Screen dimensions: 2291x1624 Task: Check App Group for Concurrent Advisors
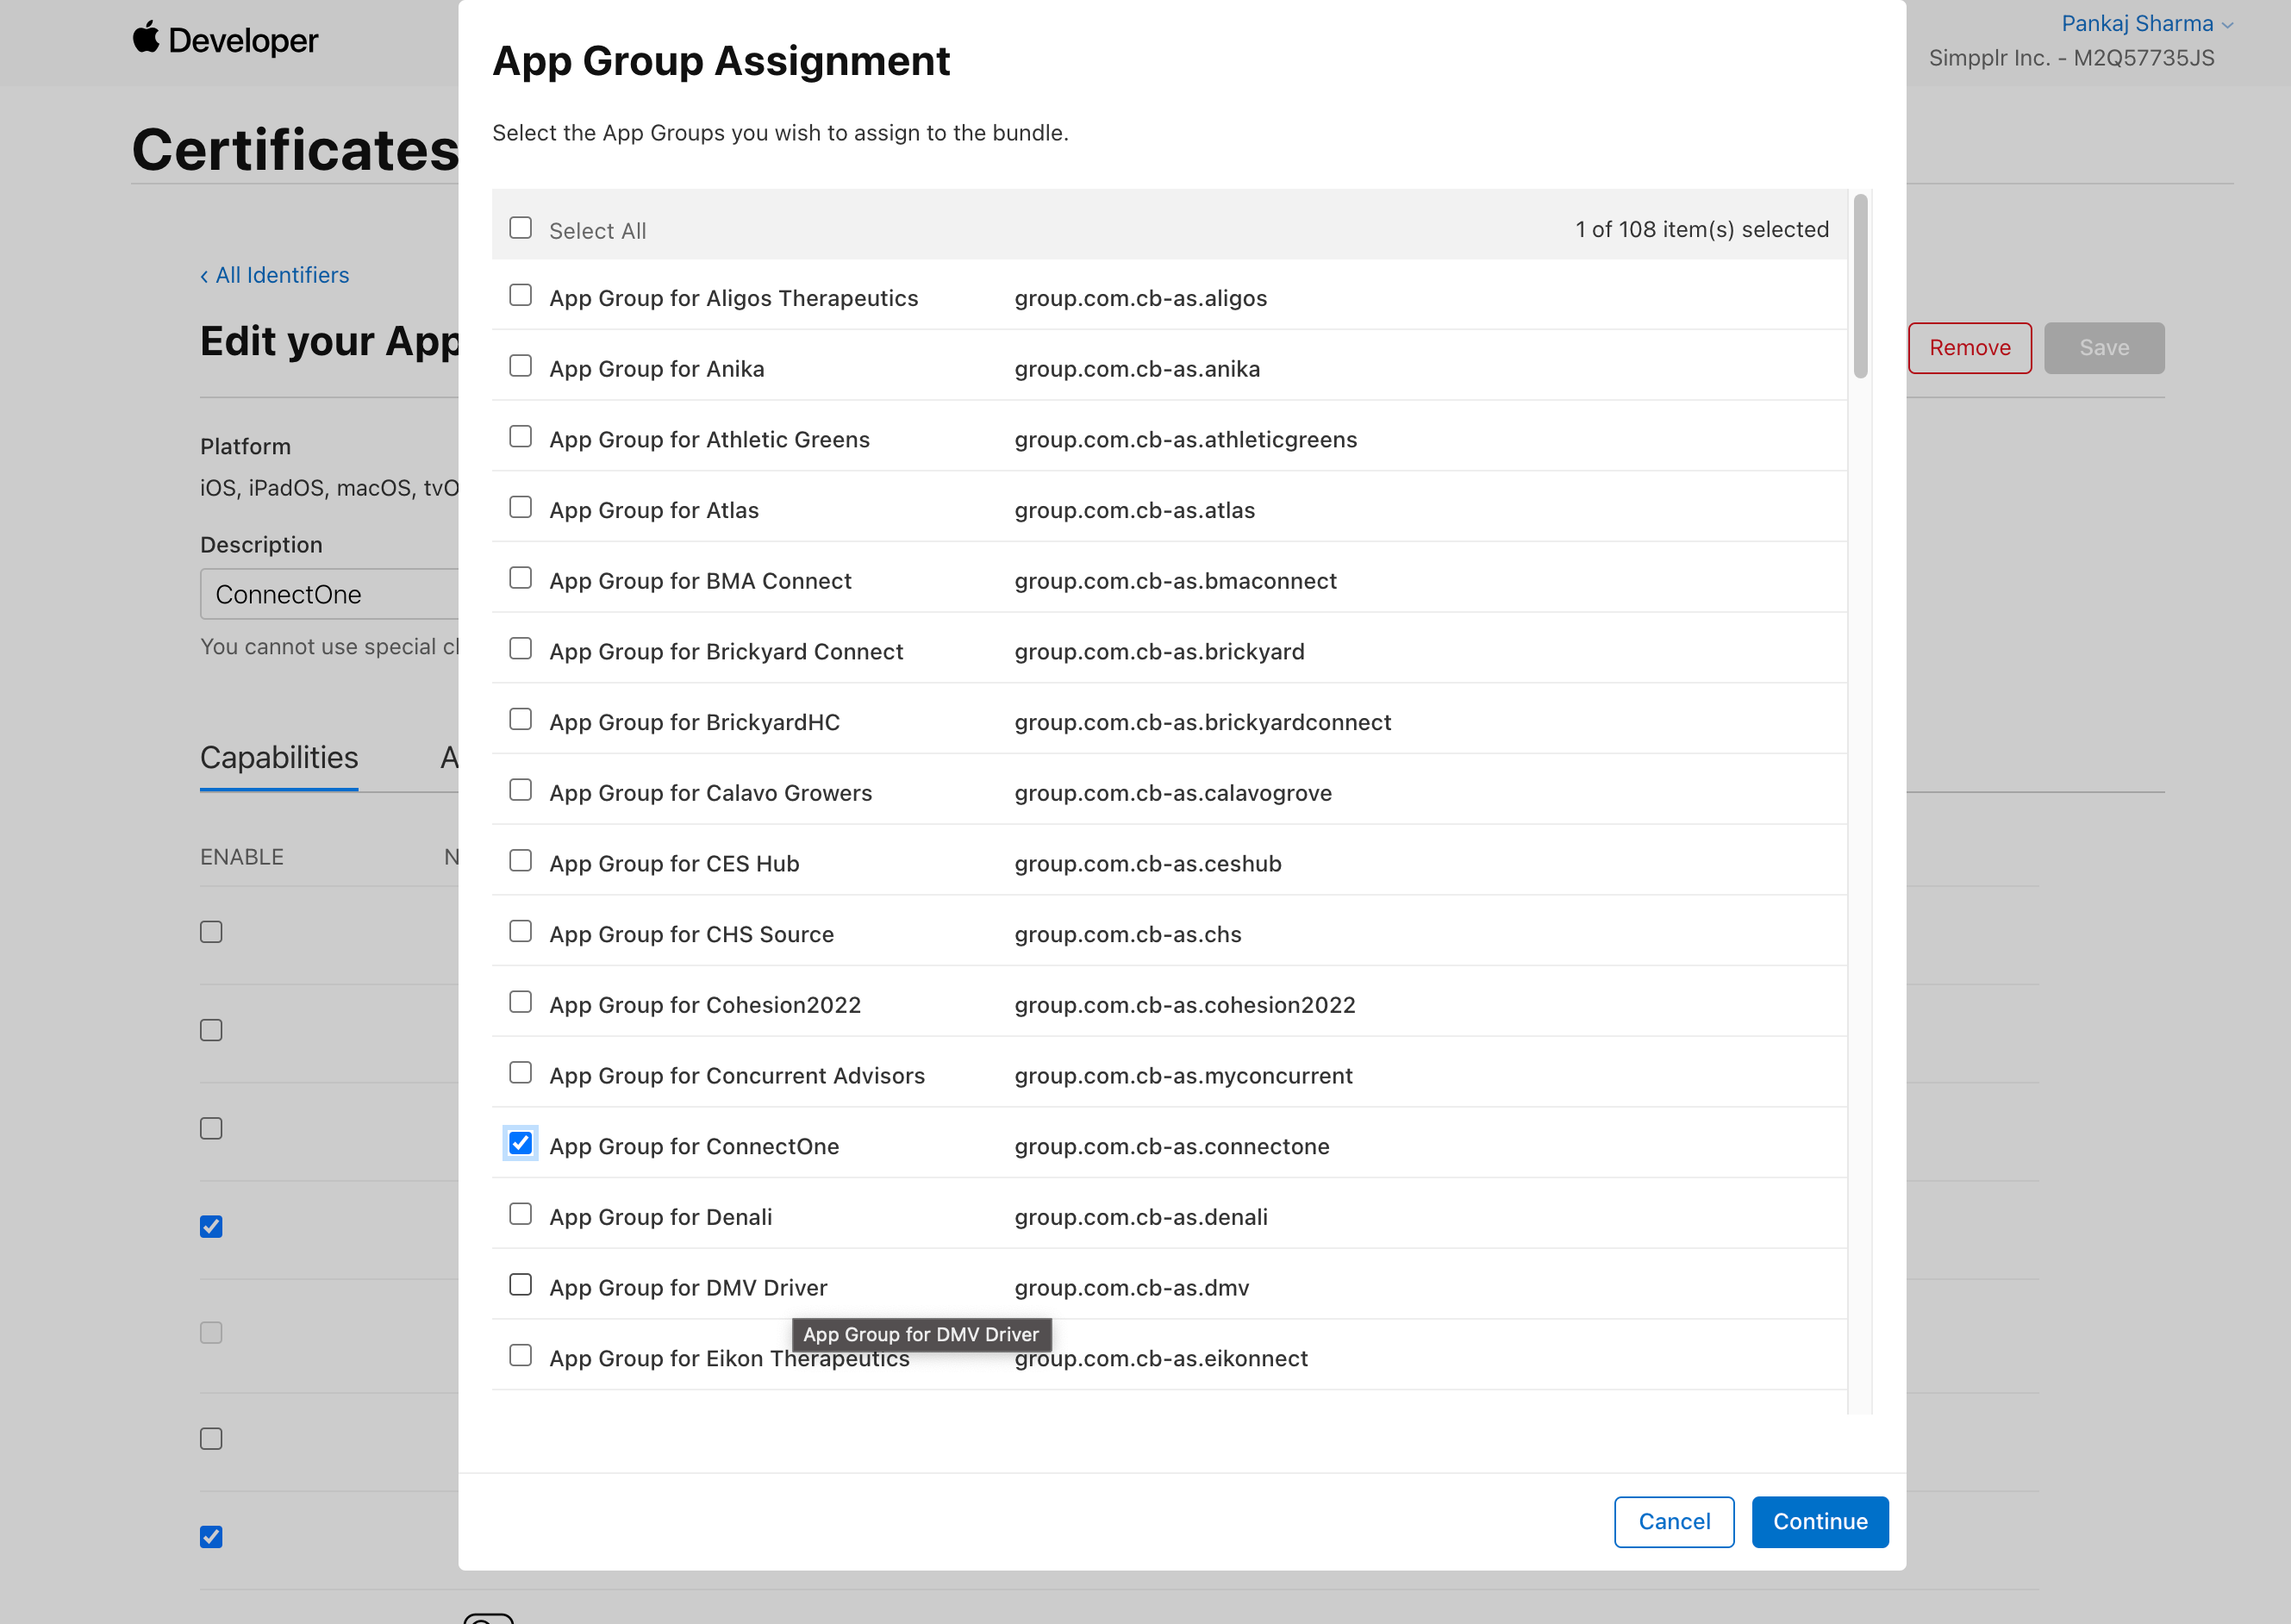coord(520,1073)
